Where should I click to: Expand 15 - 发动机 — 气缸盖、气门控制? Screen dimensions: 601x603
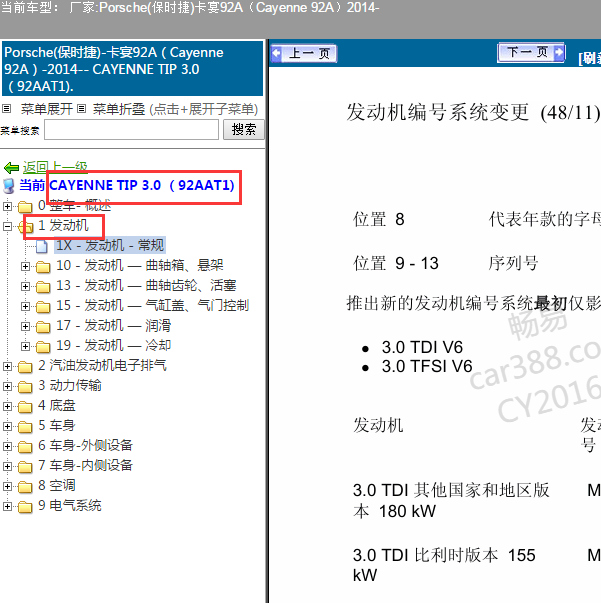pyautogui.click(x=25, y=306)
